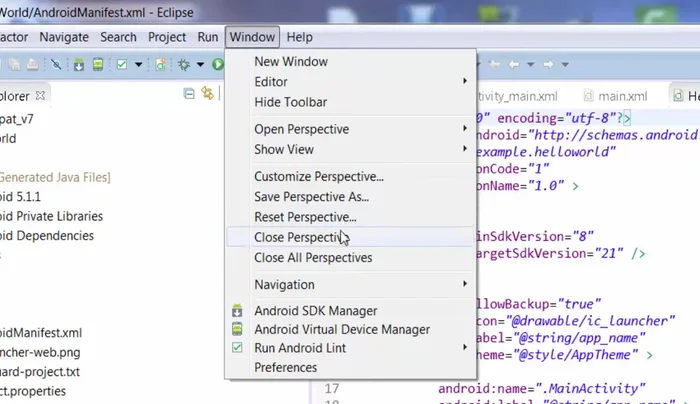Click the Android Virtual Device Manager toolbar icon

tap(98, 65)
